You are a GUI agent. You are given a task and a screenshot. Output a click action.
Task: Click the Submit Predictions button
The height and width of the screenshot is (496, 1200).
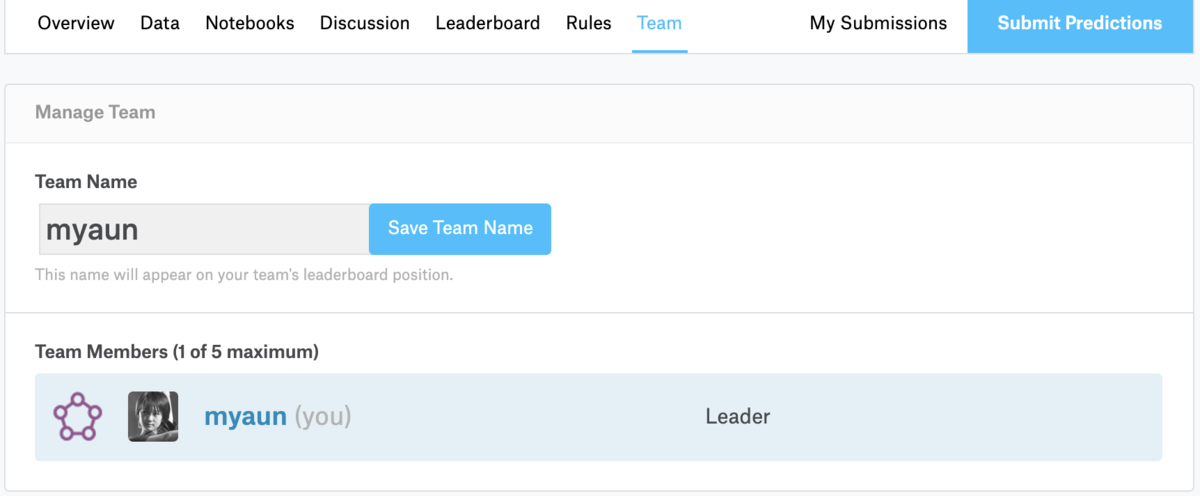(1080, 23)
